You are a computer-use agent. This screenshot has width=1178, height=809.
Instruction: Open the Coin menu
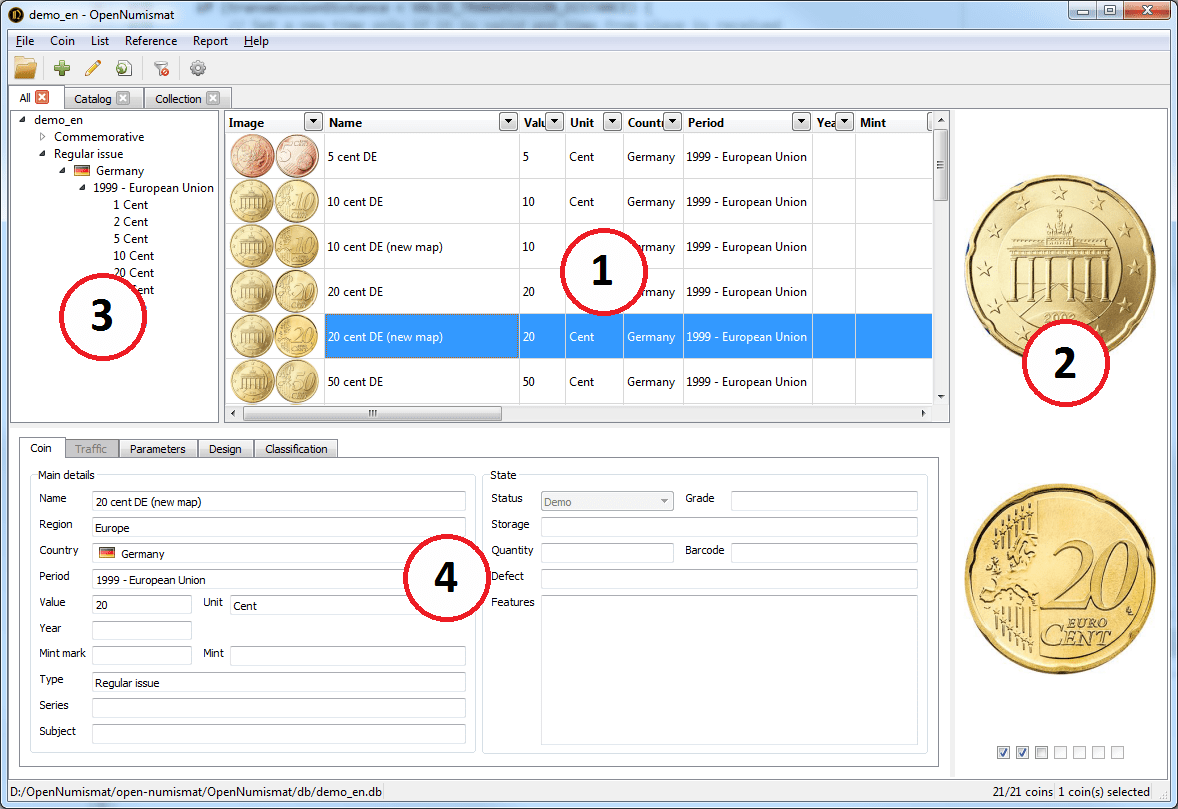[x=62, y=41]
